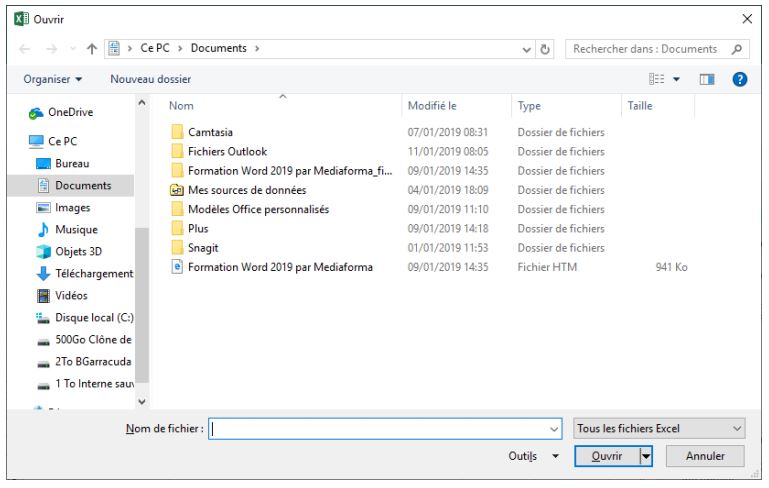Click the blue help question mark icon
The height and width of the screenshot is (488, 769).
click(x=741, y=79)
